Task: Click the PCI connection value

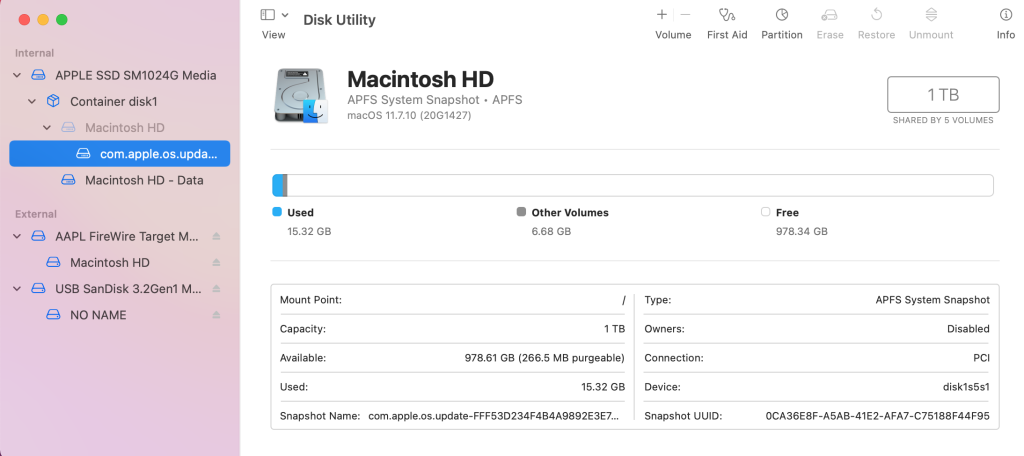Action: coord(982,358)
